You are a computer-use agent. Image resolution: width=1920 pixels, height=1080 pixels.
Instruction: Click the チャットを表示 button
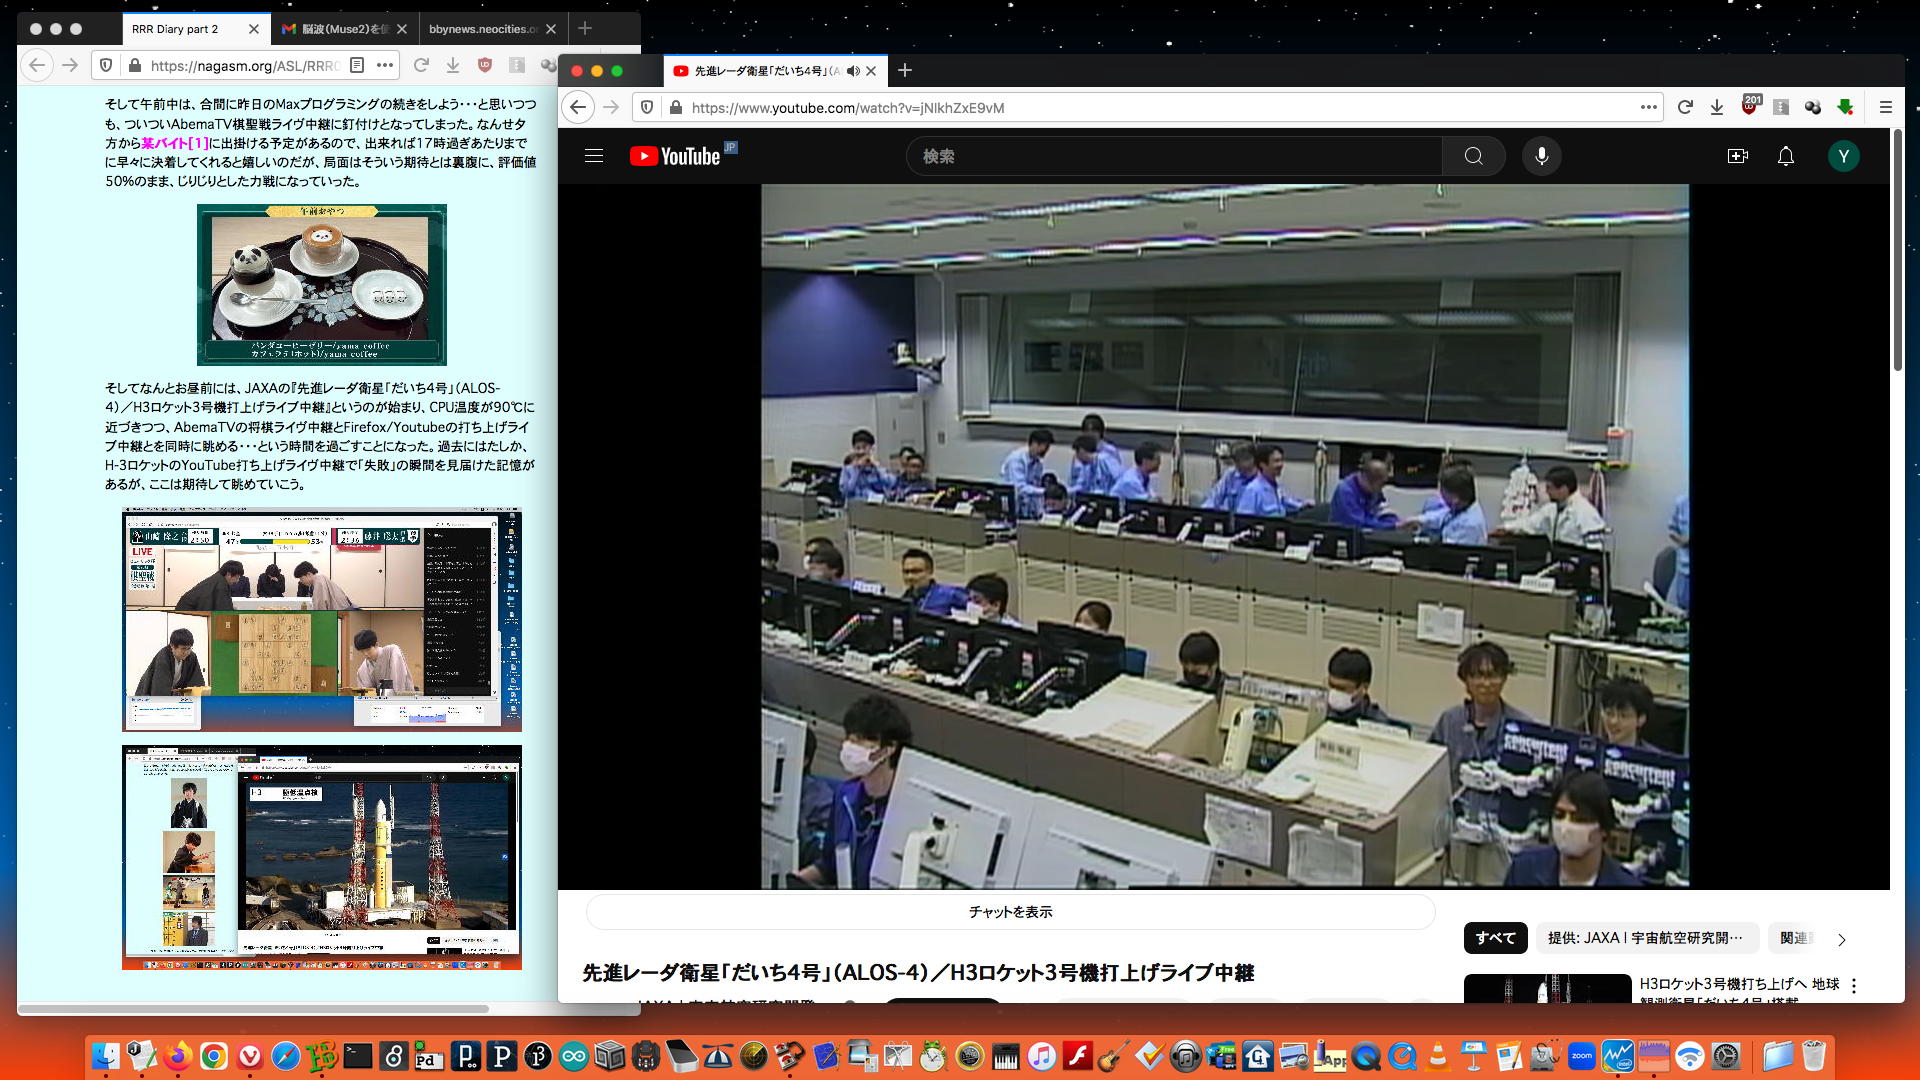point(1010,912)
